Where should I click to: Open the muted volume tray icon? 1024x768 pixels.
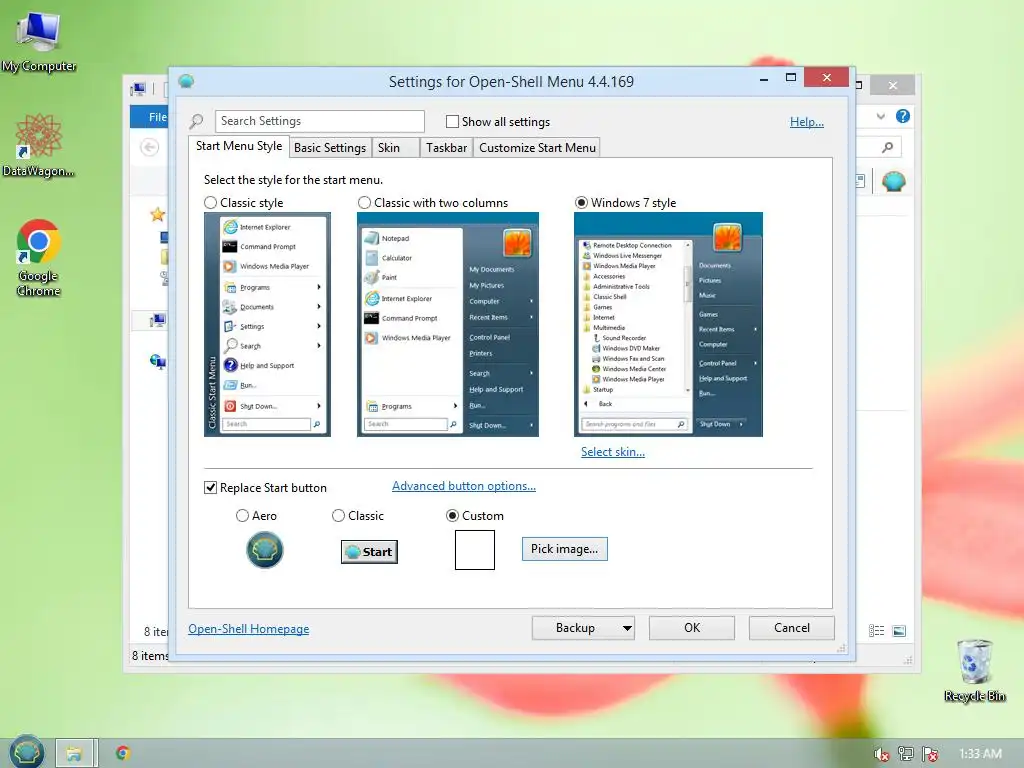click(x=882, y=754)
